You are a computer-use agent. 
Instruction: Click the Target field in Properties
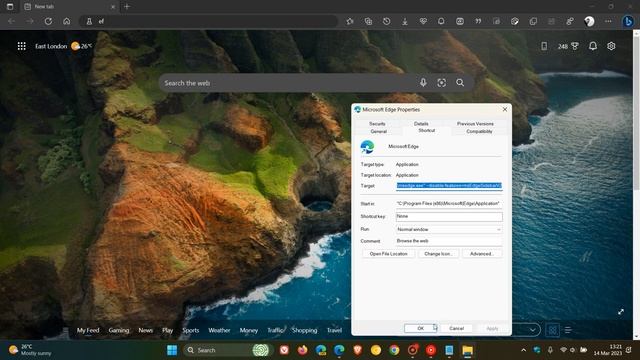click(x=449, y=186)
